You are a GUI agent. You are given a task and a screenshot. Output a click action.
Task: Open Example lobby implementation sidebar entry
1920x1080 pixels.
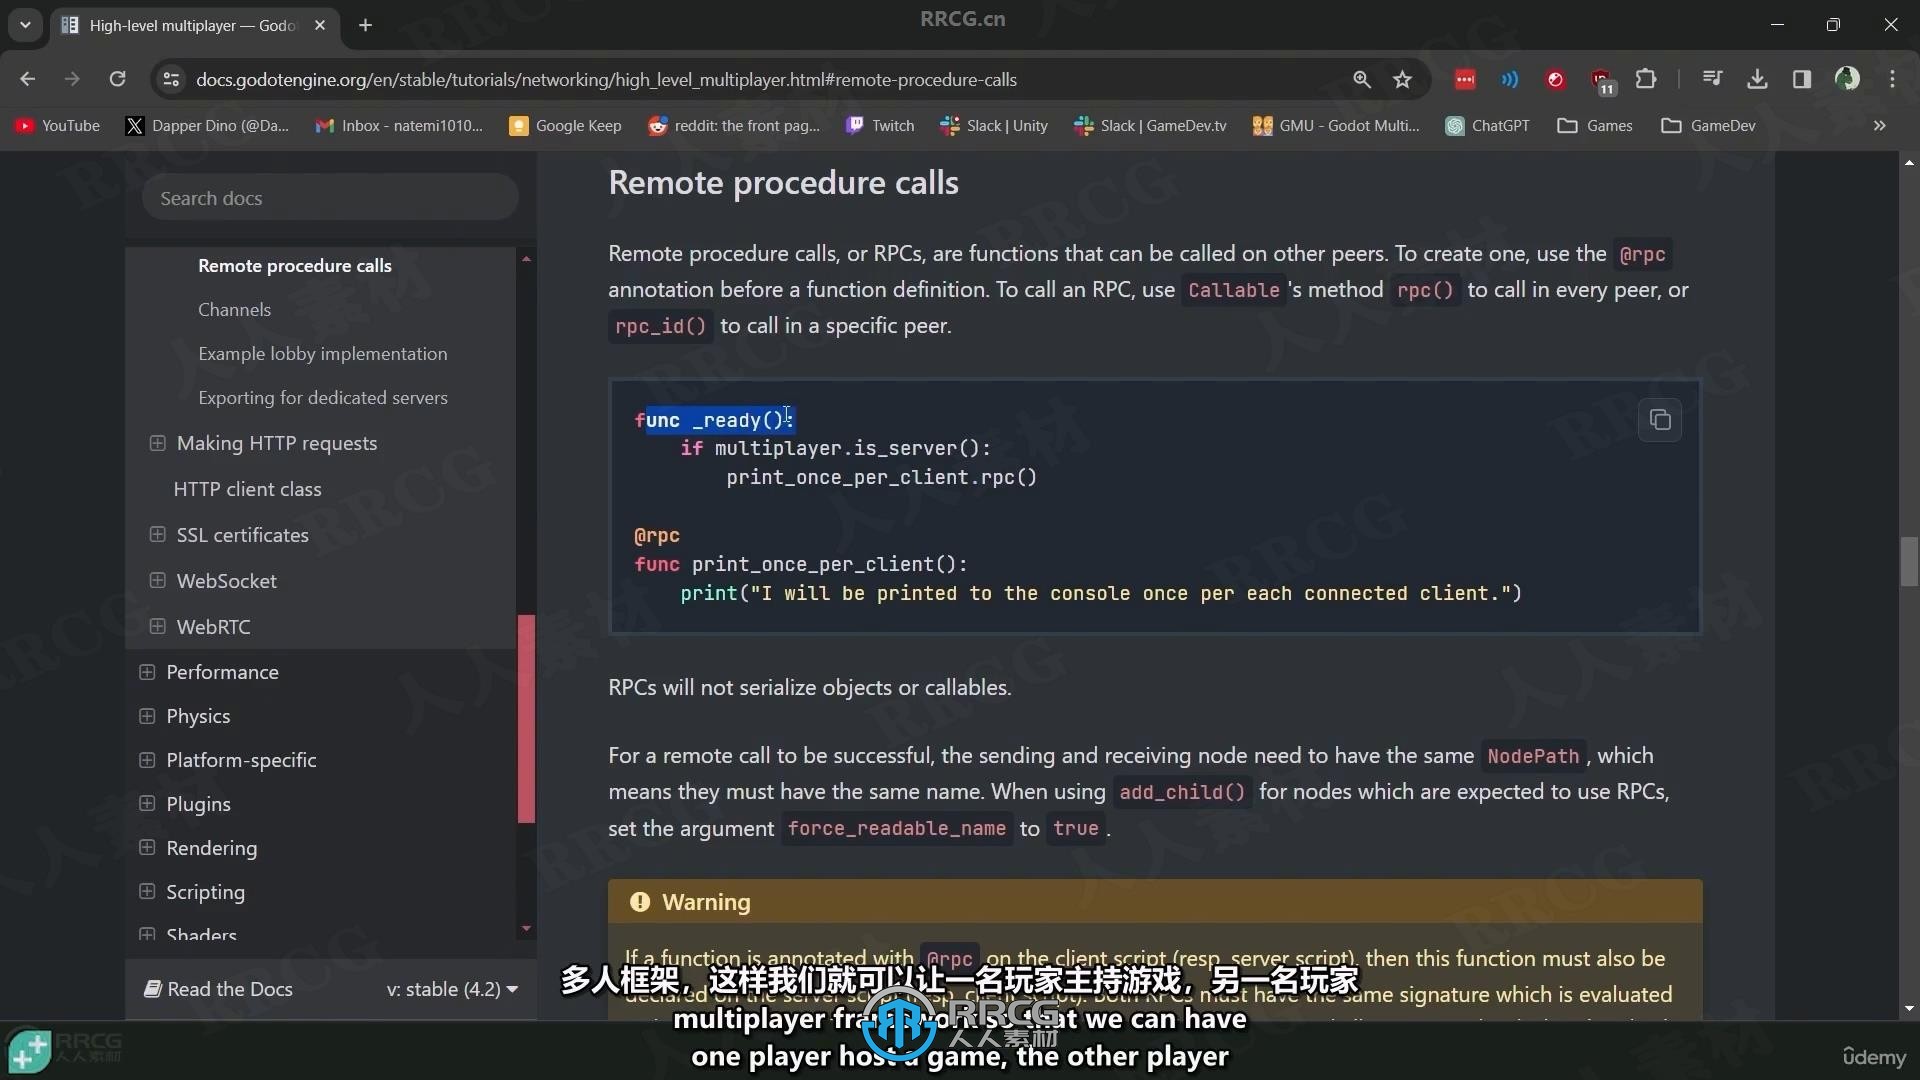click(x=322, y=353)
